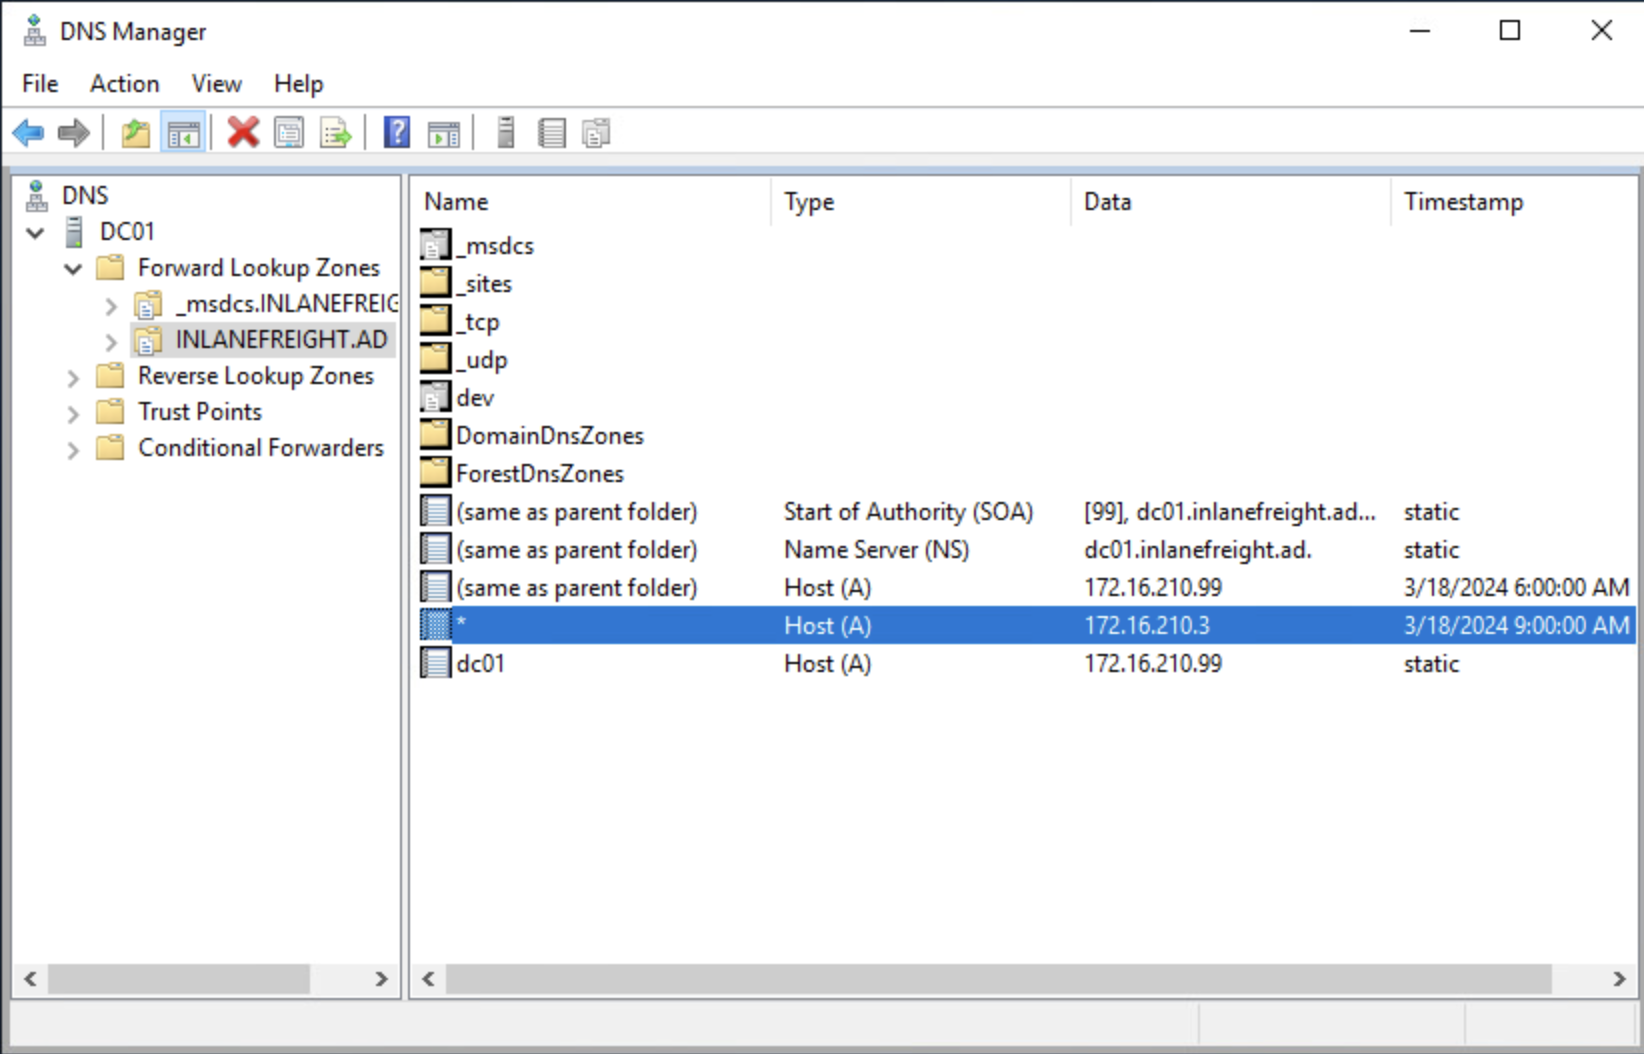This screenshot has height=1054, width=1644.
Task: Open the Action menu
Action: click(124, 84)
